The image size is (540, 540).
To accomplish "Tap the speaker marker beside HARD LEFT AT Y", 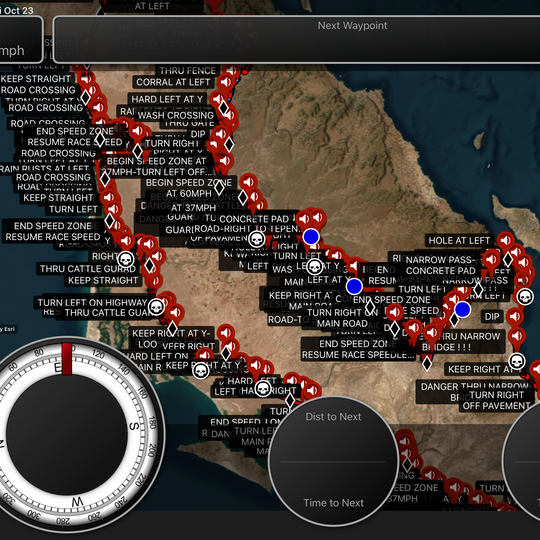I will coord(218,99).
